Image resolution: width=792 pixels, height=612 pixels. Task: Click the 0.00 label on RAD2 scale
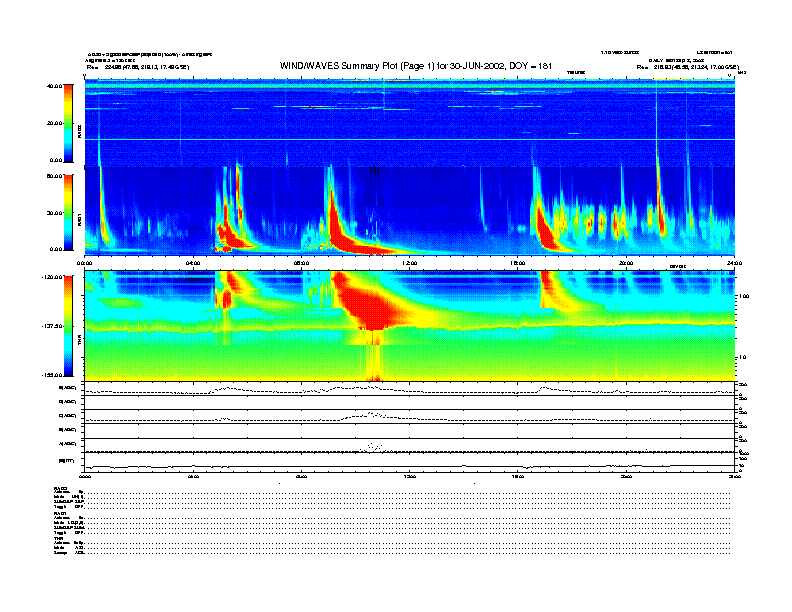(x=56, y=161)
